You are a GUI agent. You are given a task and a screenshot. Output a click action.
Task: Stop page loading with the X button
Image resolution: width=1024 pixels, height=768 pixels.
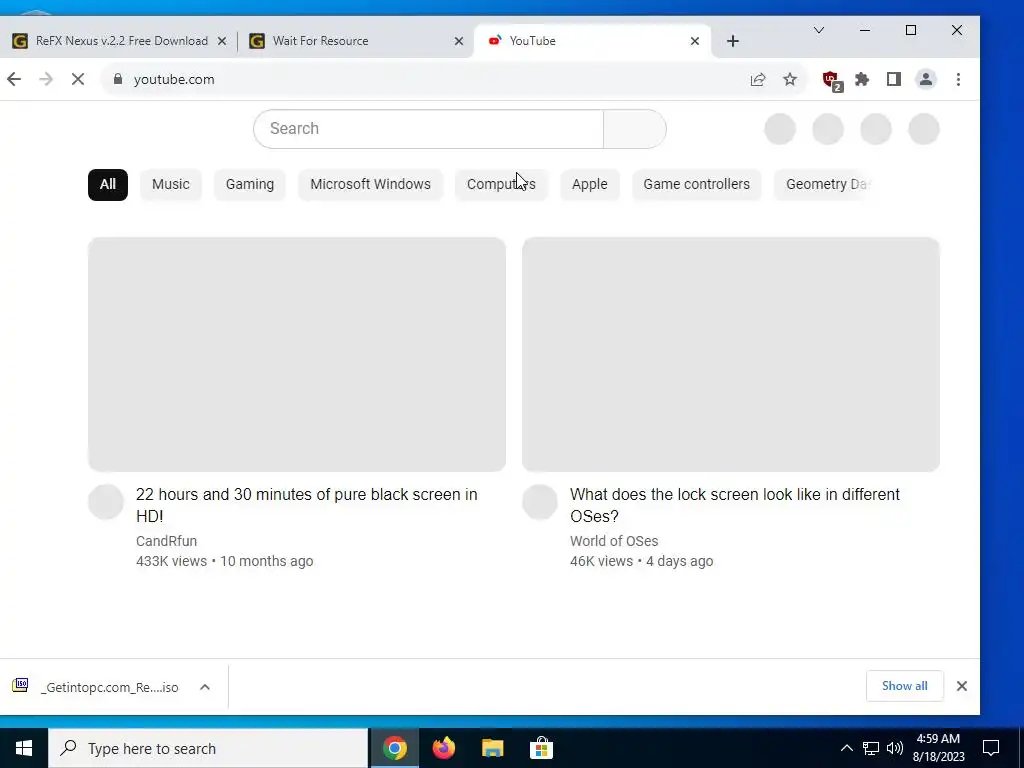point(78,80)
